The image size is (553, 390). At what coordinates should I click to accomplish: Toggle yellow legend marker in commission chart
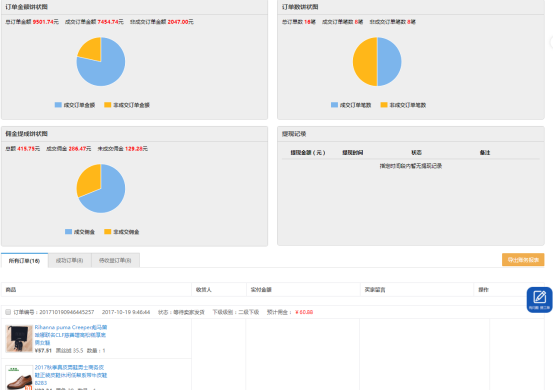pyautogui.click(x=108, y=232)
